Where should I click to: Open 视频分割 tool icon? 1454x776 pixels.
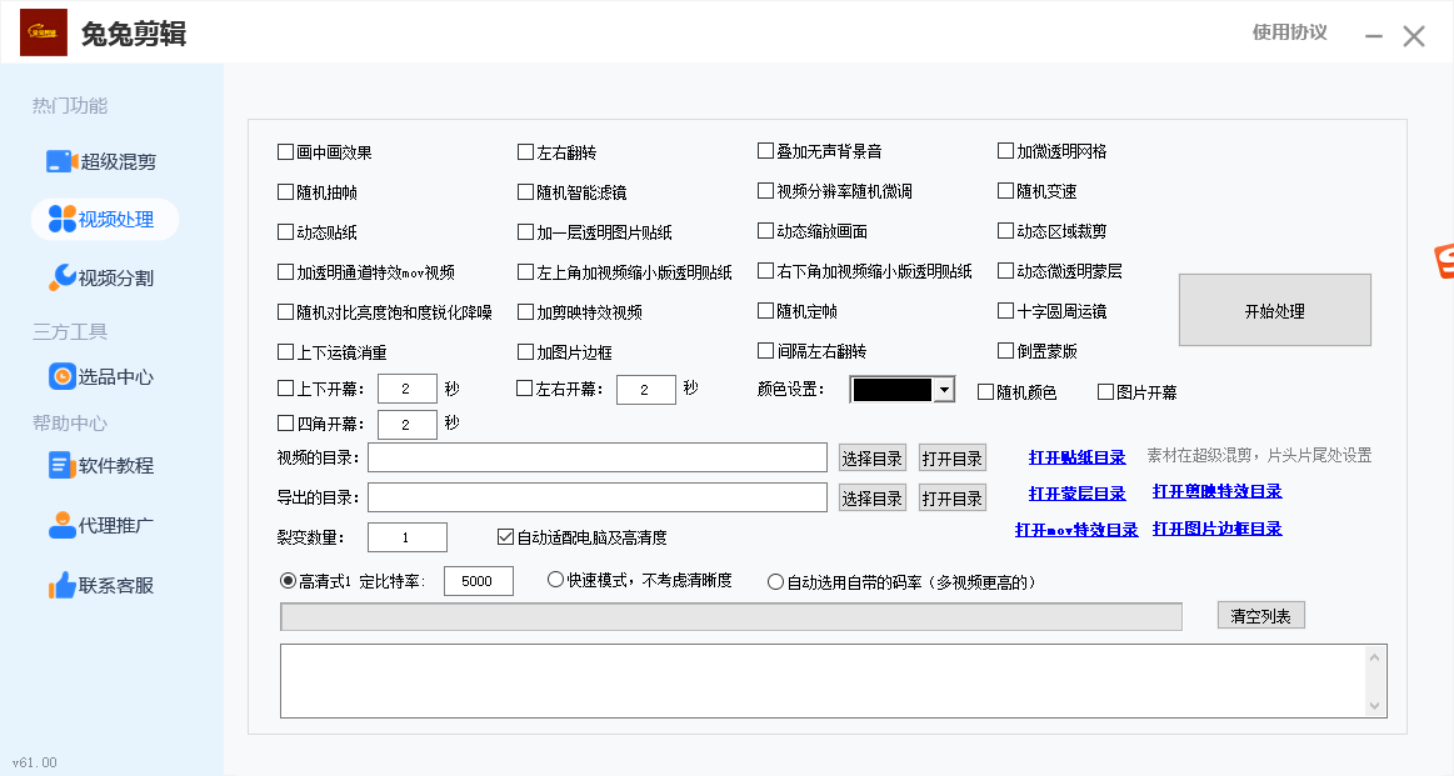click(x=62, y=277)
